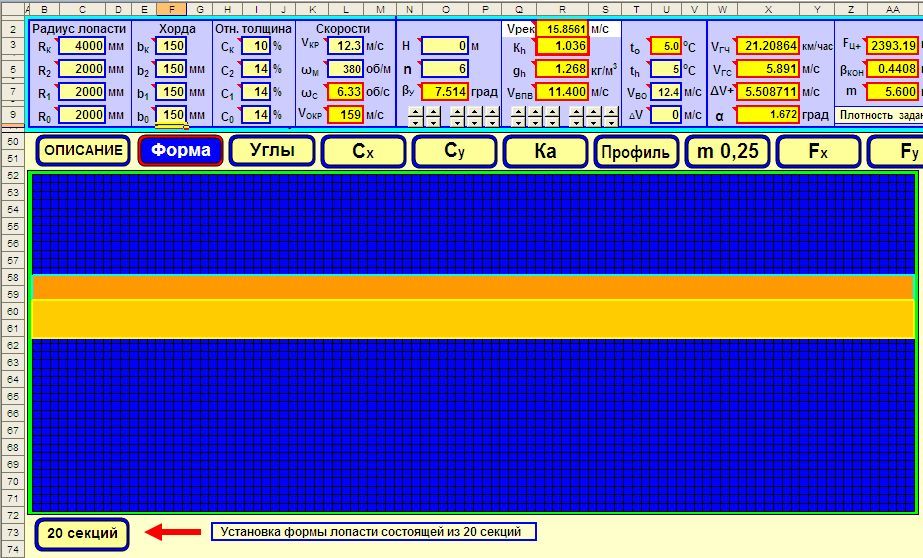This screenshot has width=923, height=558.
Task: Switch to the Форма view
Action: click(x=180, y=152)
